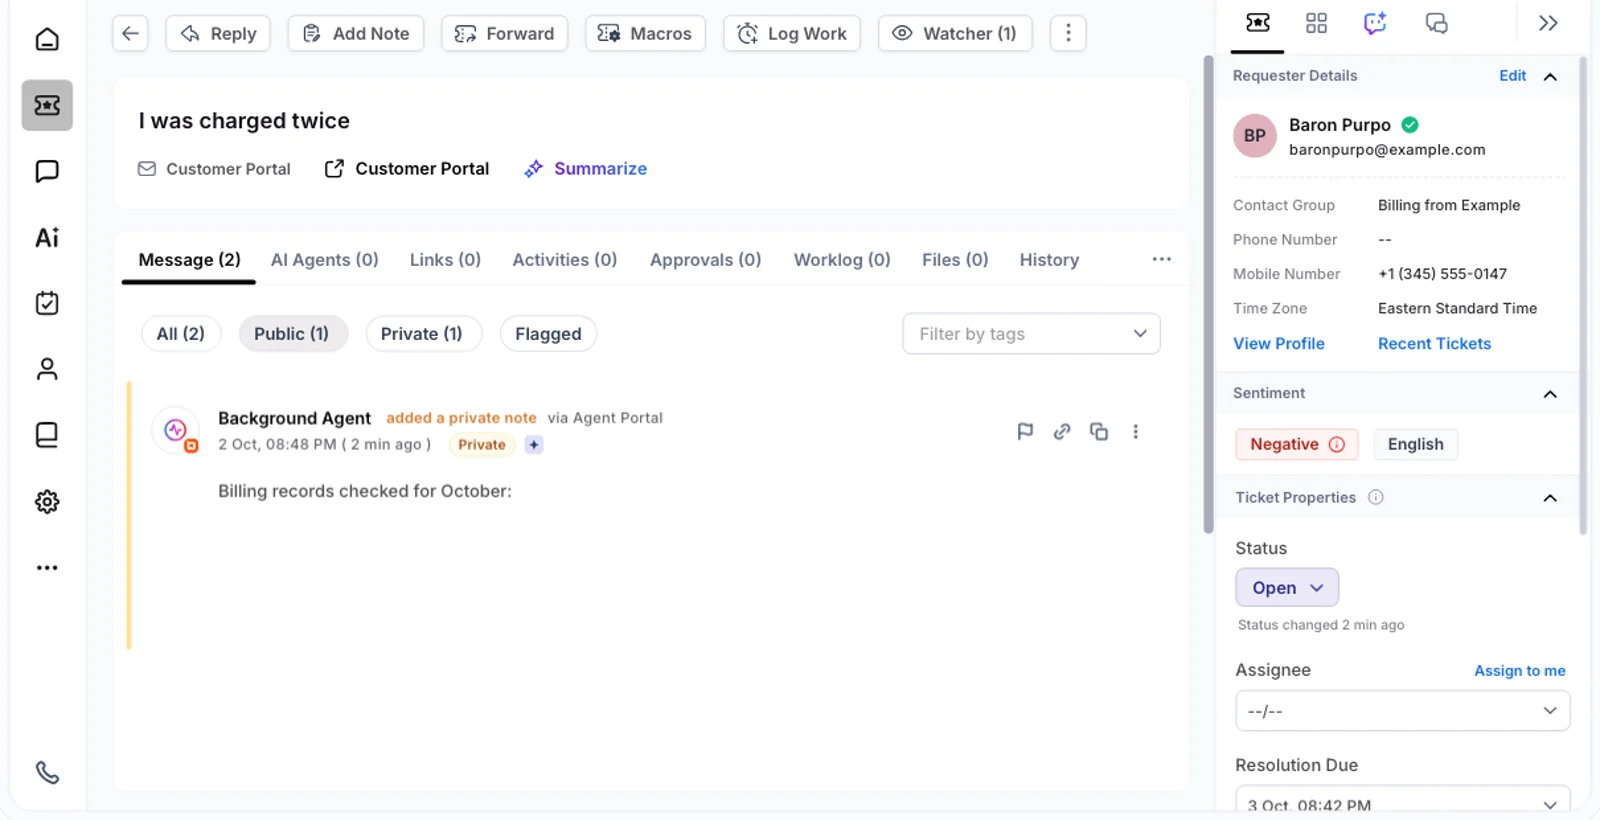
Task: Open the apps grid panel icon
Action: (1316, 23)
